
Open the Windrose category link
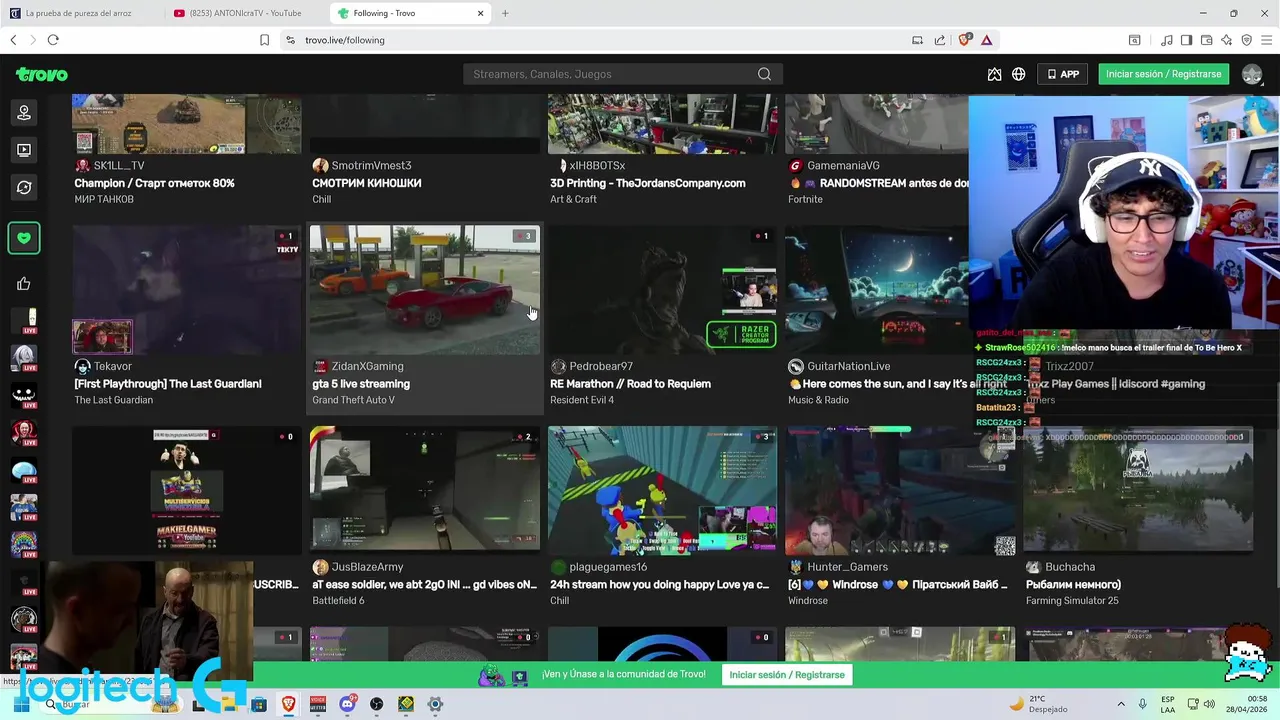pos(808,601)
